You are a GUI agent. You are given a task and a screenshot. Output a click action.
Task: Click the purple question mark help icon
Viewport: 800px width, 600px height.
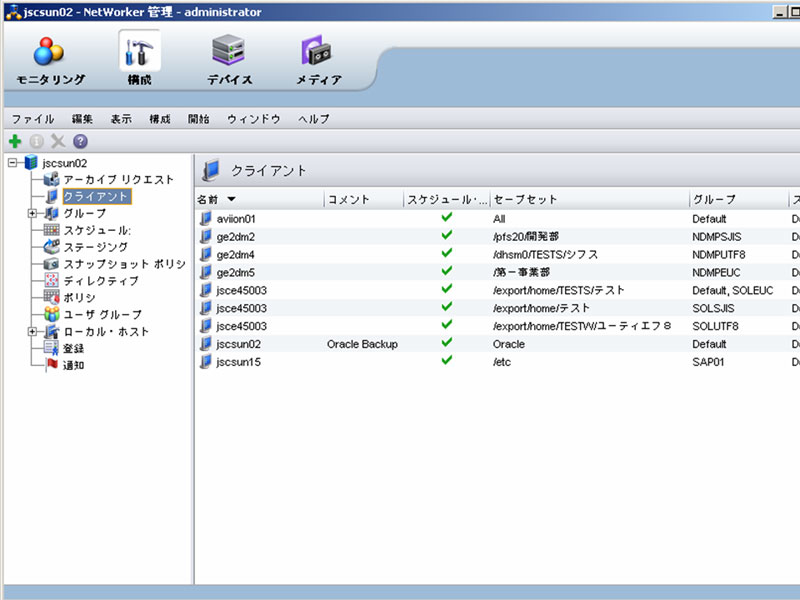click(80, 141)
